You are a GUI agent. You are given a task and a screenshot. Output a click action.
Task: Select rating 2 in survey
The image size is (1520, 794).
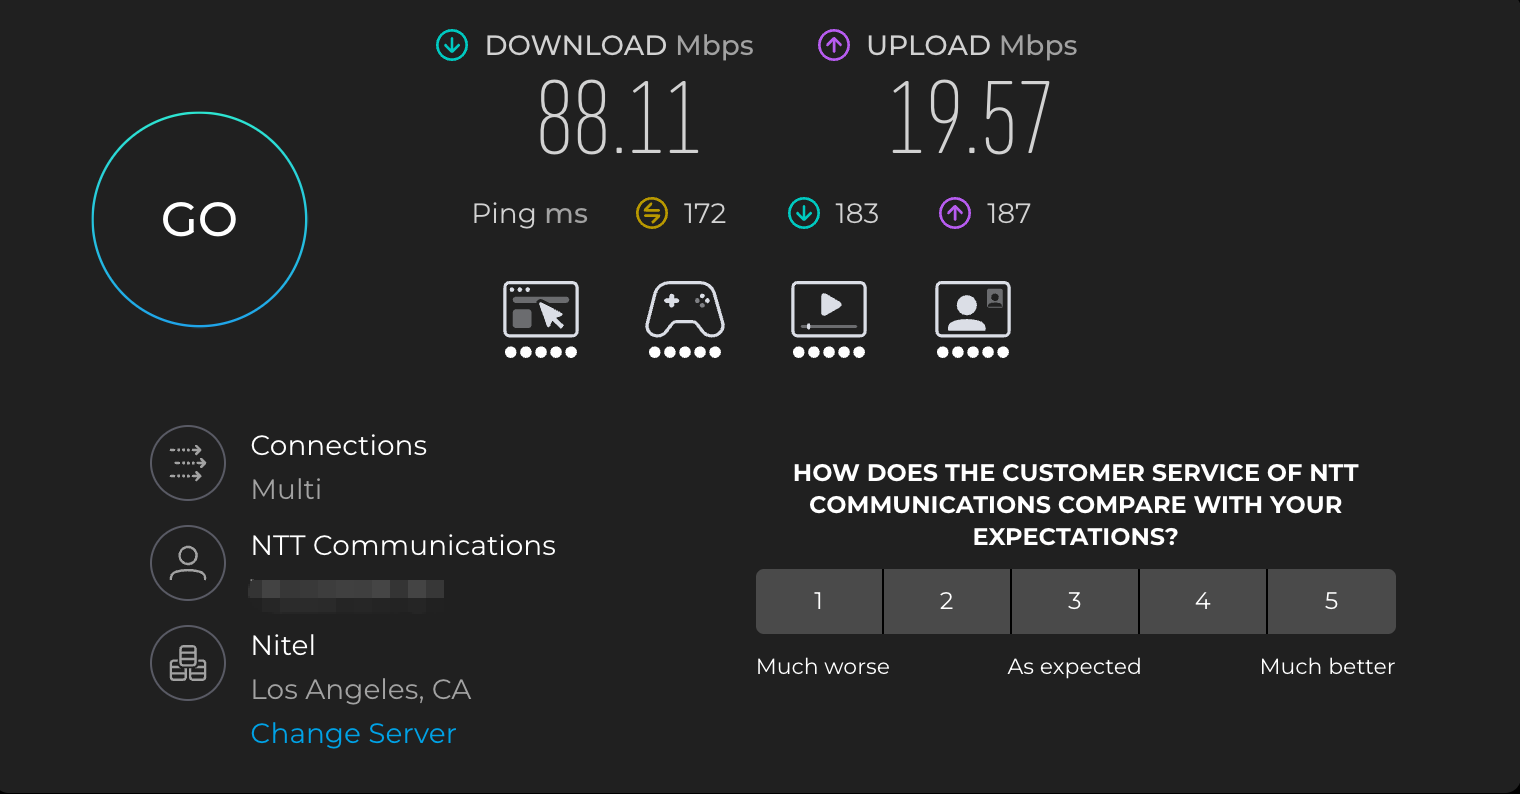pyautogui.click(x=947, y=601)
